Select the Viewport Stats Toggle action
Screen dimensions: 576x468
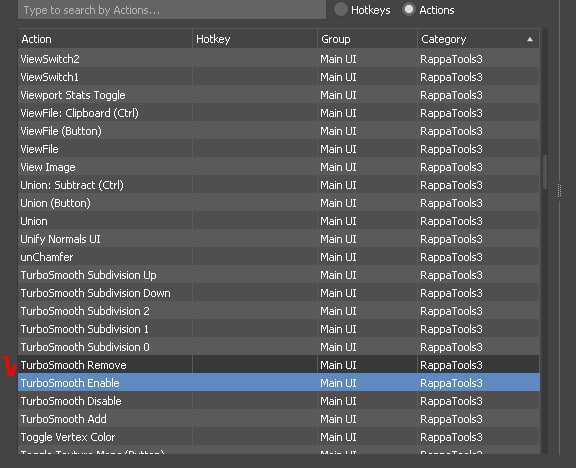pyautogui.click(x=279, y=95)
